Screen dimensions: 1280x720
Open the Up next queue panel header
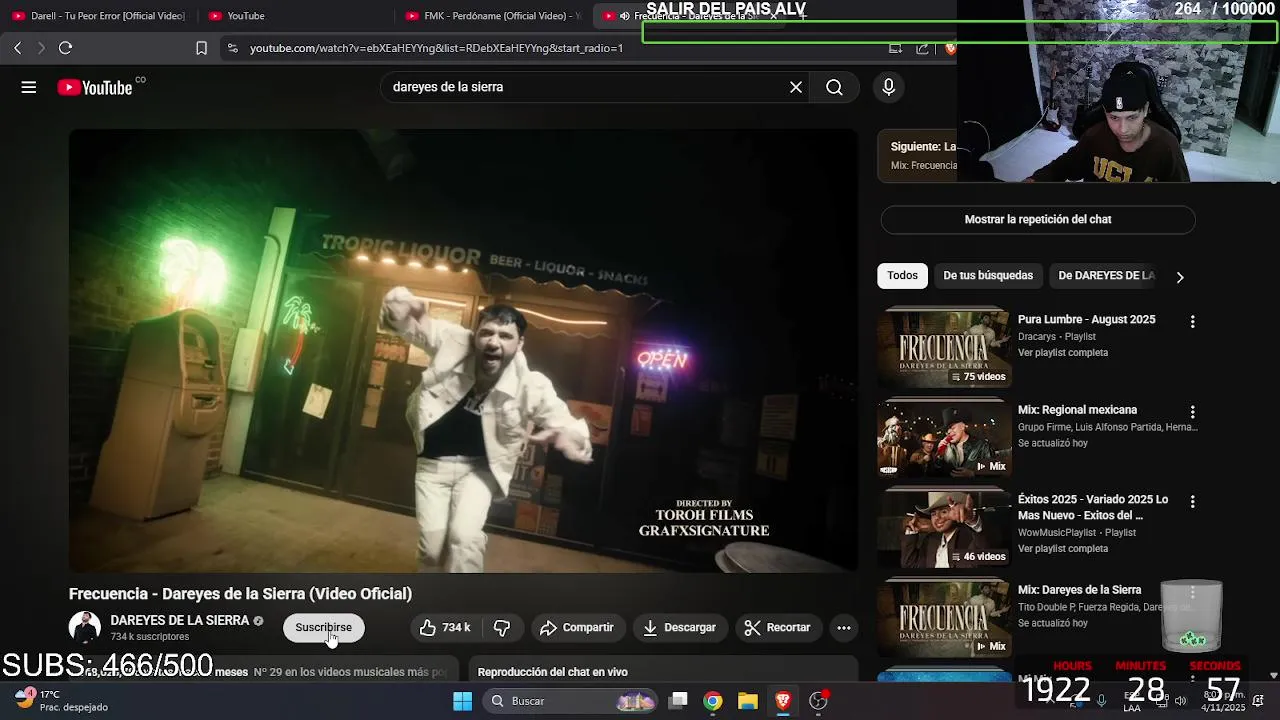[918, 156]
